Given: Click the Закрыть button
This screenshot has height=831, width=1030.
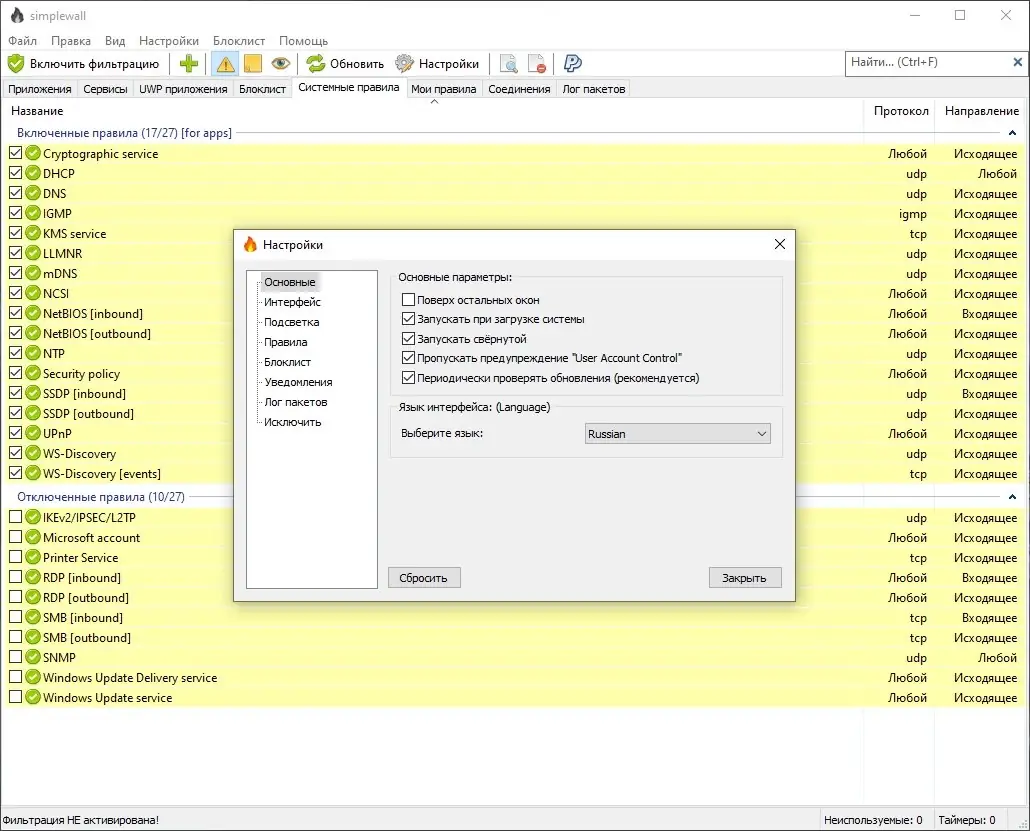Looking at the screenshot, I should (x=745, y=578).
